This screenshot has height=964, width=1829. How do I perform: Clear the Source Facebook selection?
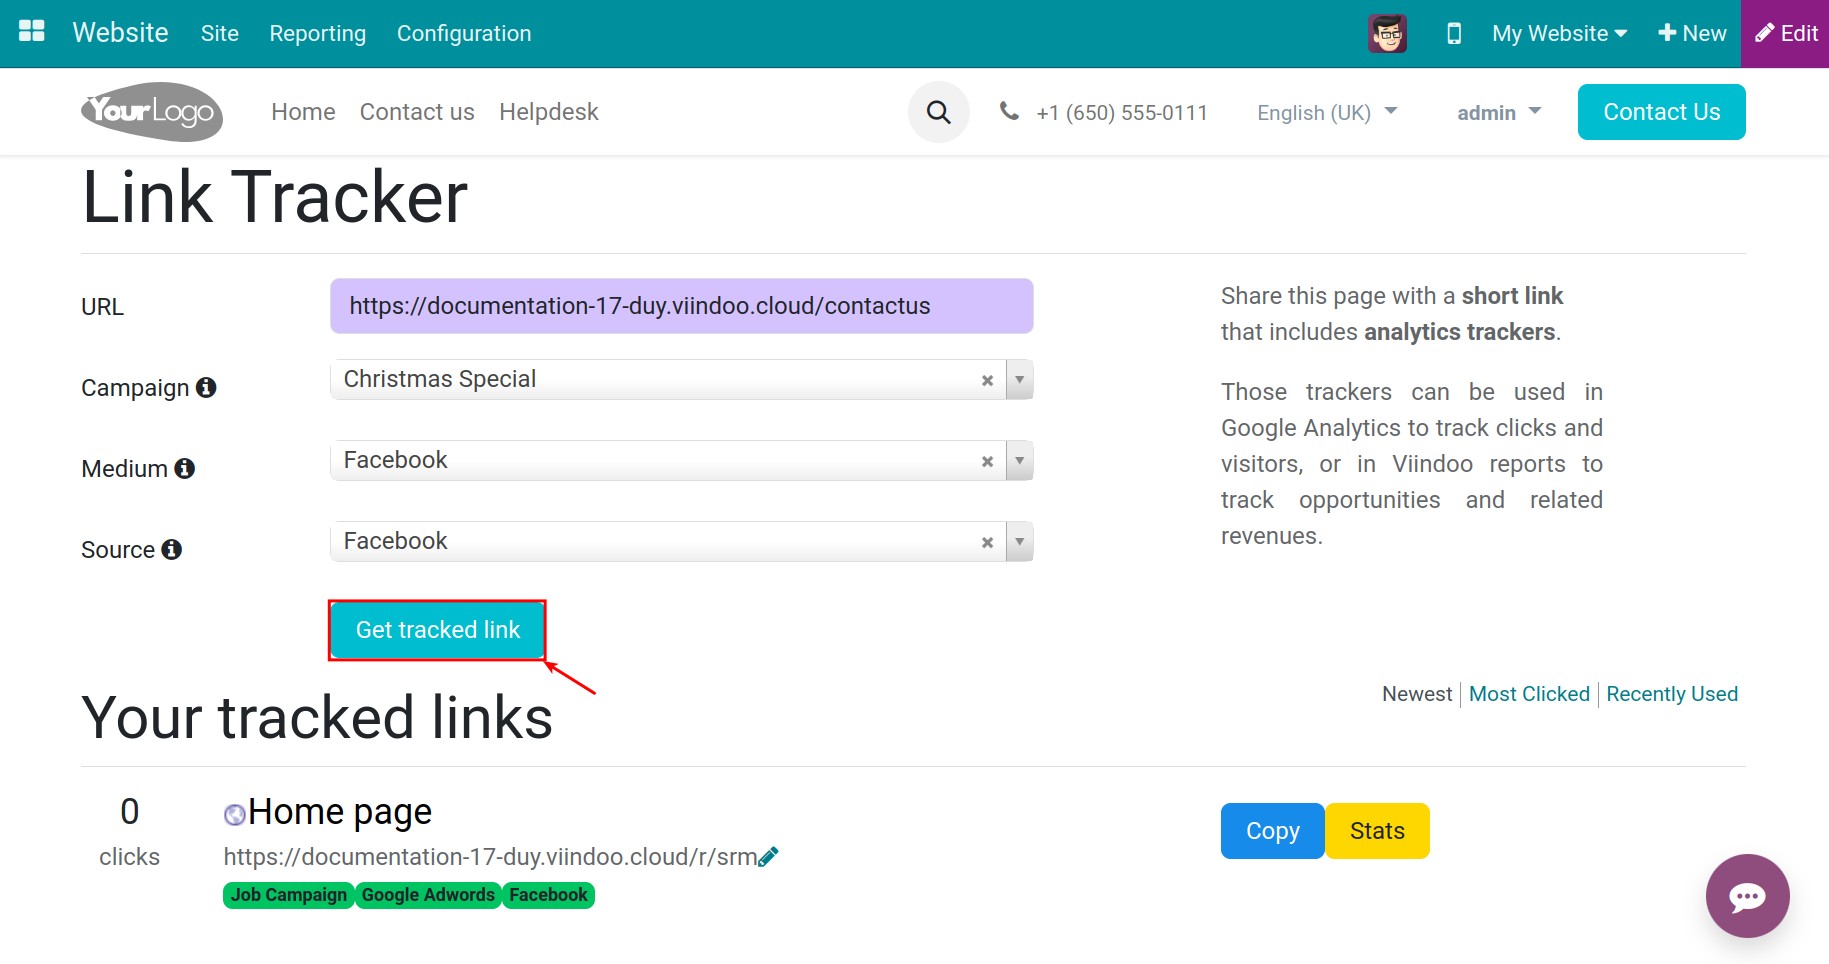point(987,542)
